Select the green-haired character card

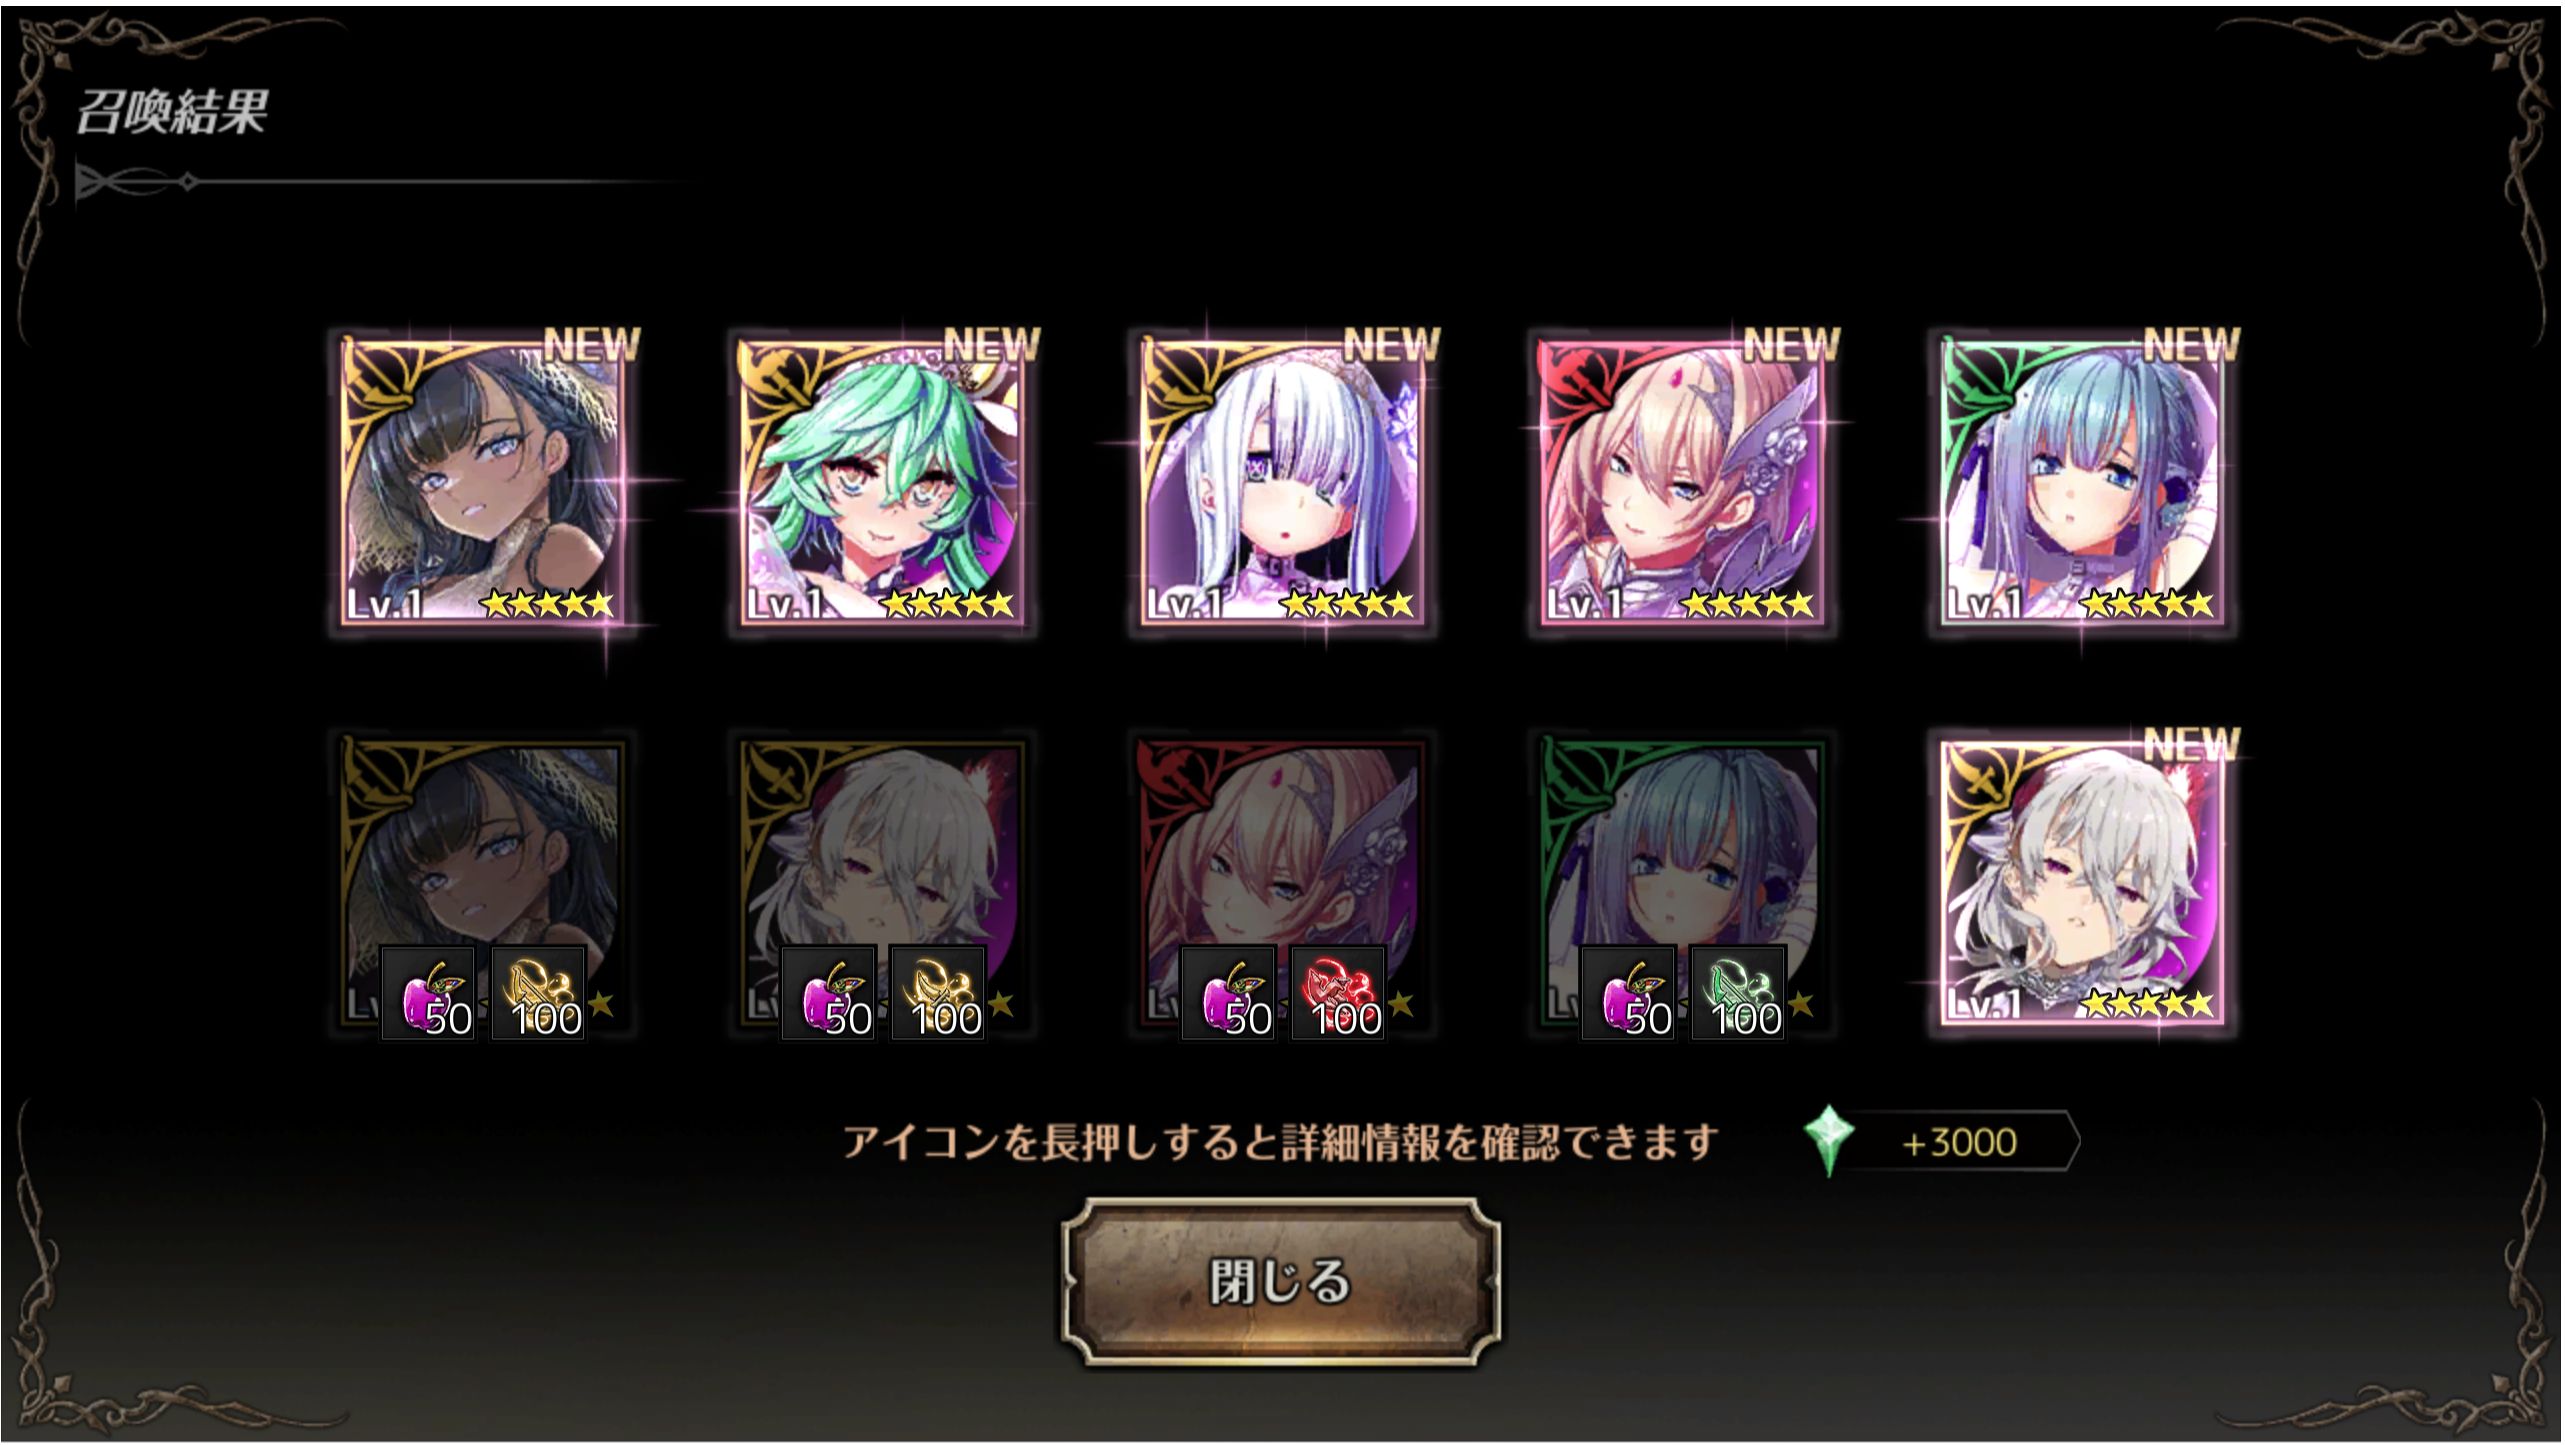pos(884,482)
